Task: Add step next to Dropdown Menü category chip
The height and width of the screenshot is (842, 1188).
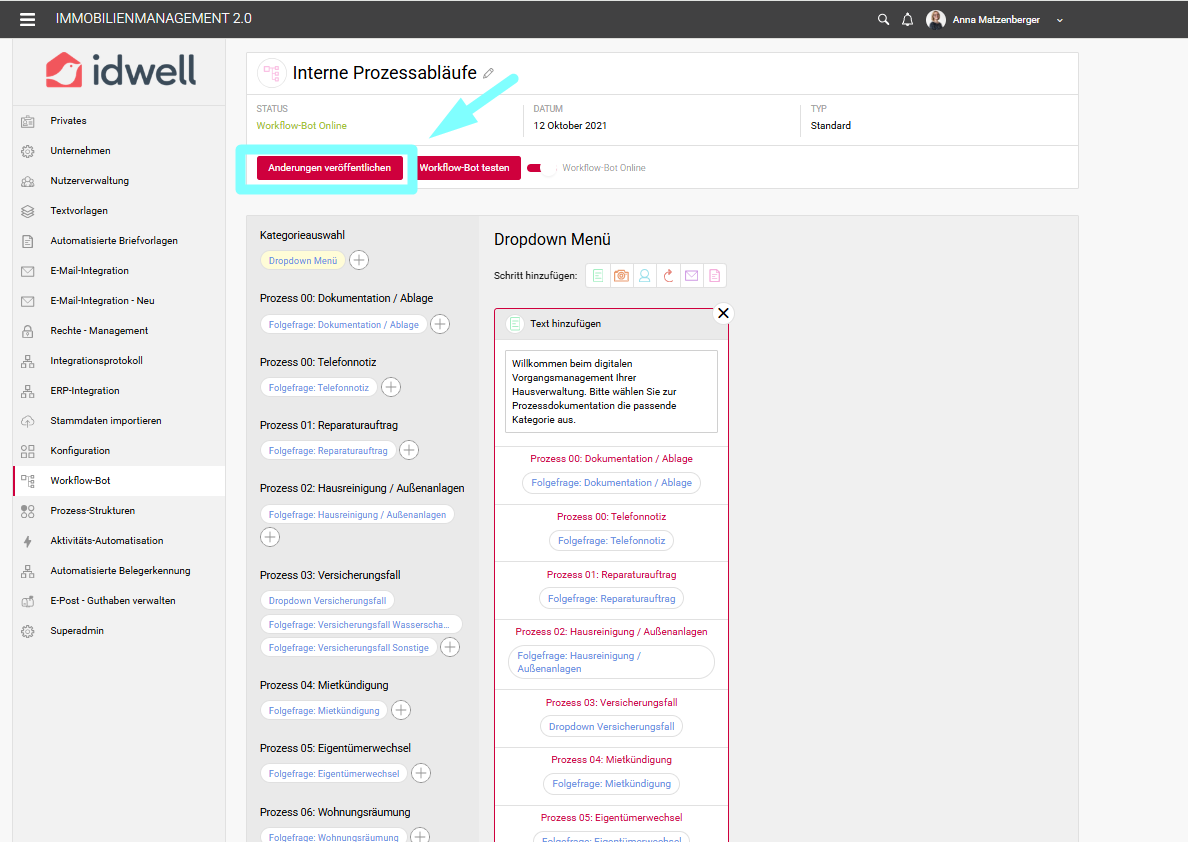Action: click(x=359, y=260)
